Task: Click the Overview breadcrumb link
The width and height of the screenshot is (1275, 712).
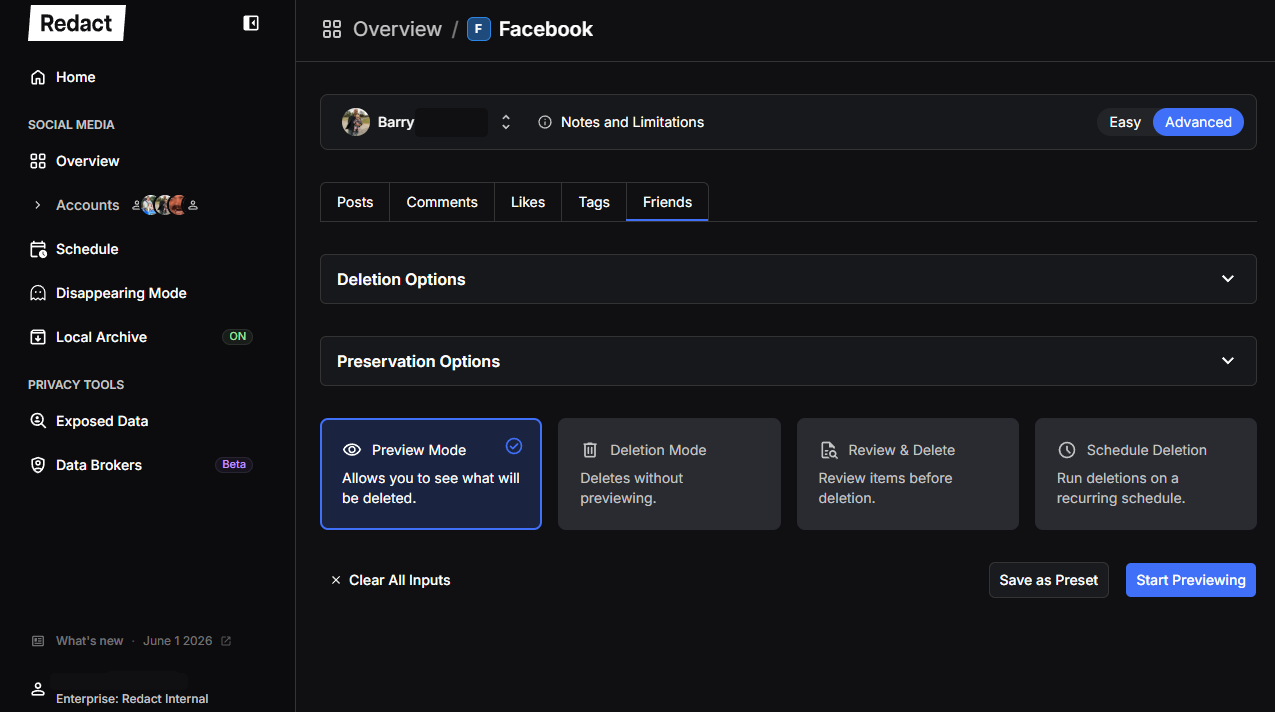Action: click(397, 29)
